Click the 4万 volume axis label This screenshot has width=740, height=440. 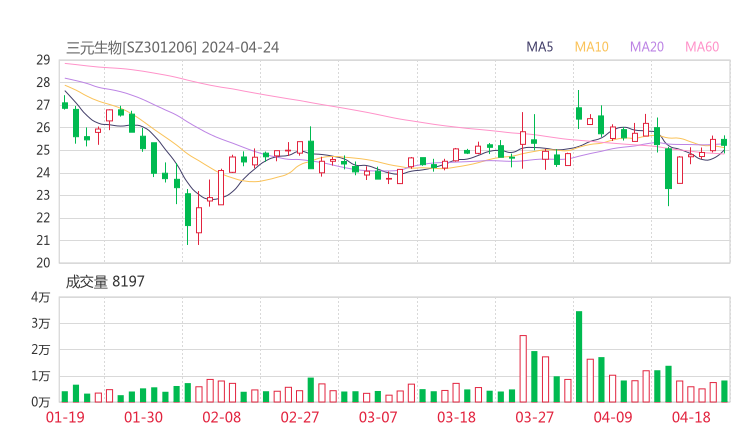(41, 297)
